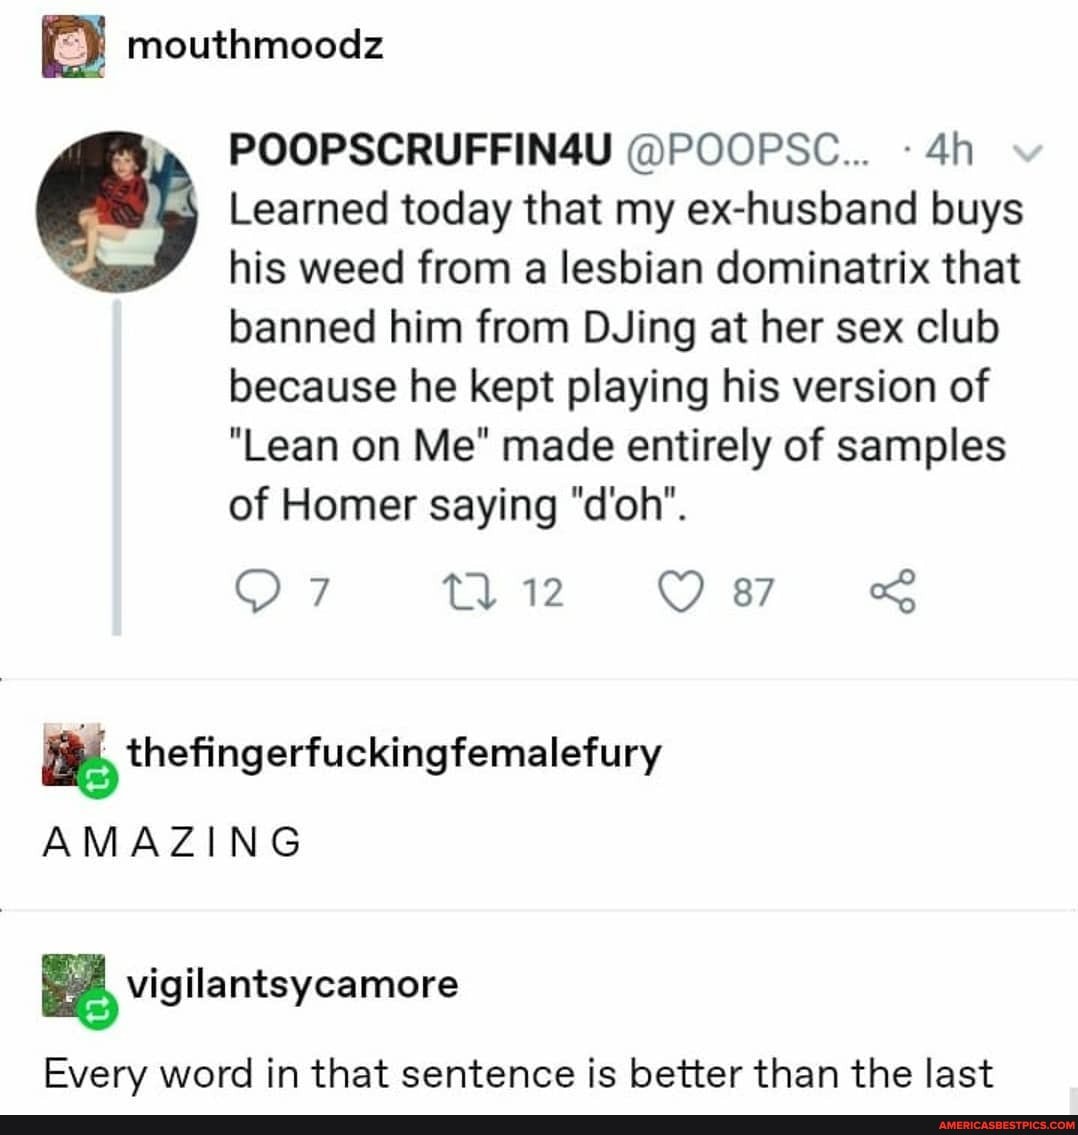Go to the mouthmoodz blog name
The image size is (1078, 1135).
[x=255, y=46]
